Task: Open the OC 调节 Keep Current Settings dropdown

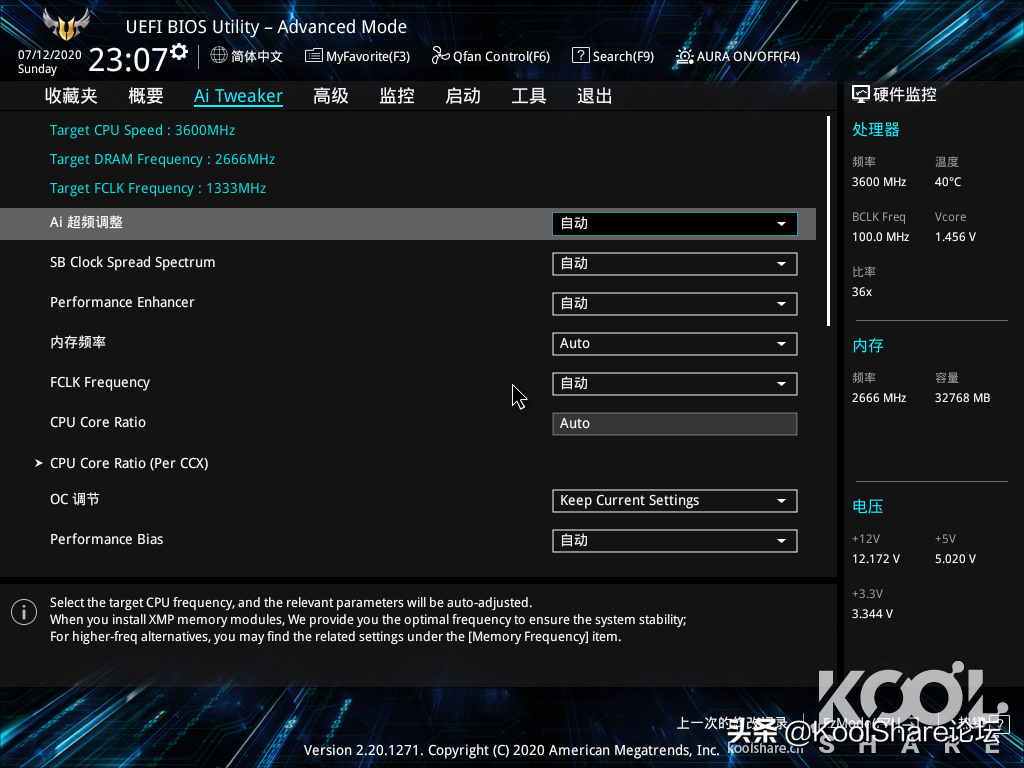Action: 675,501
